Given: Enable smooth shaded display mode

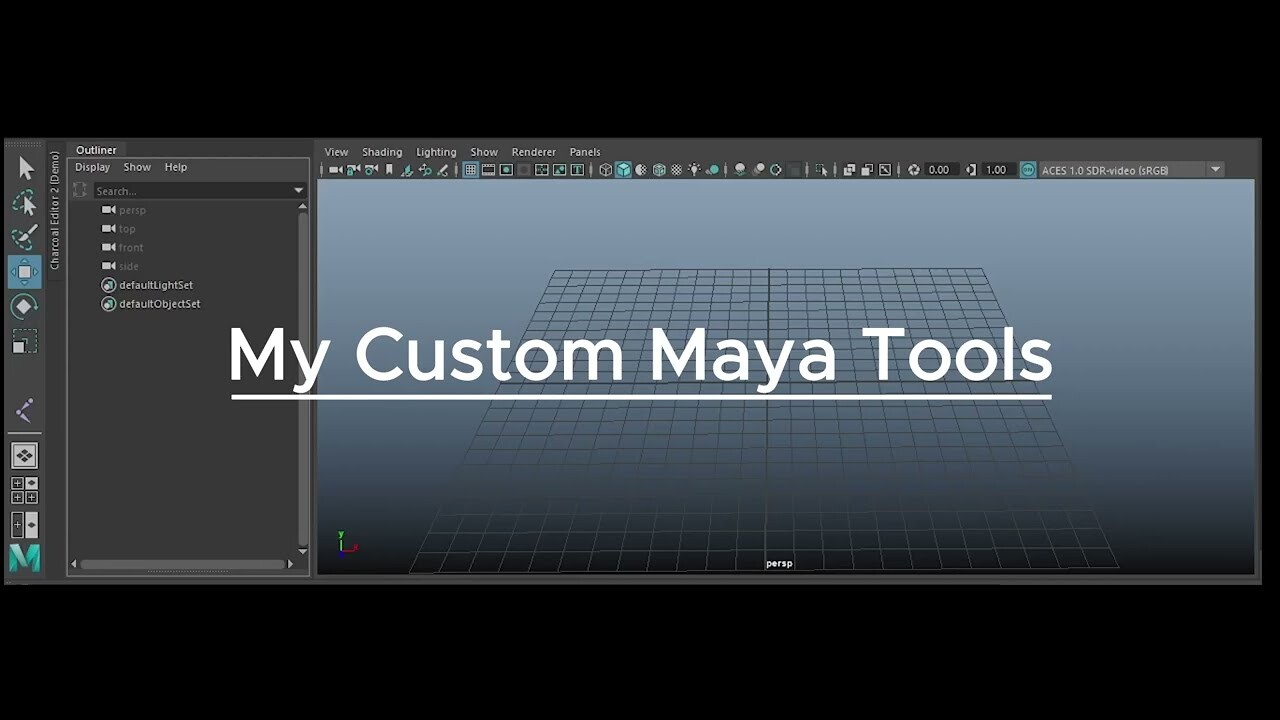Looking at the screenshot, I should [624, 170].
